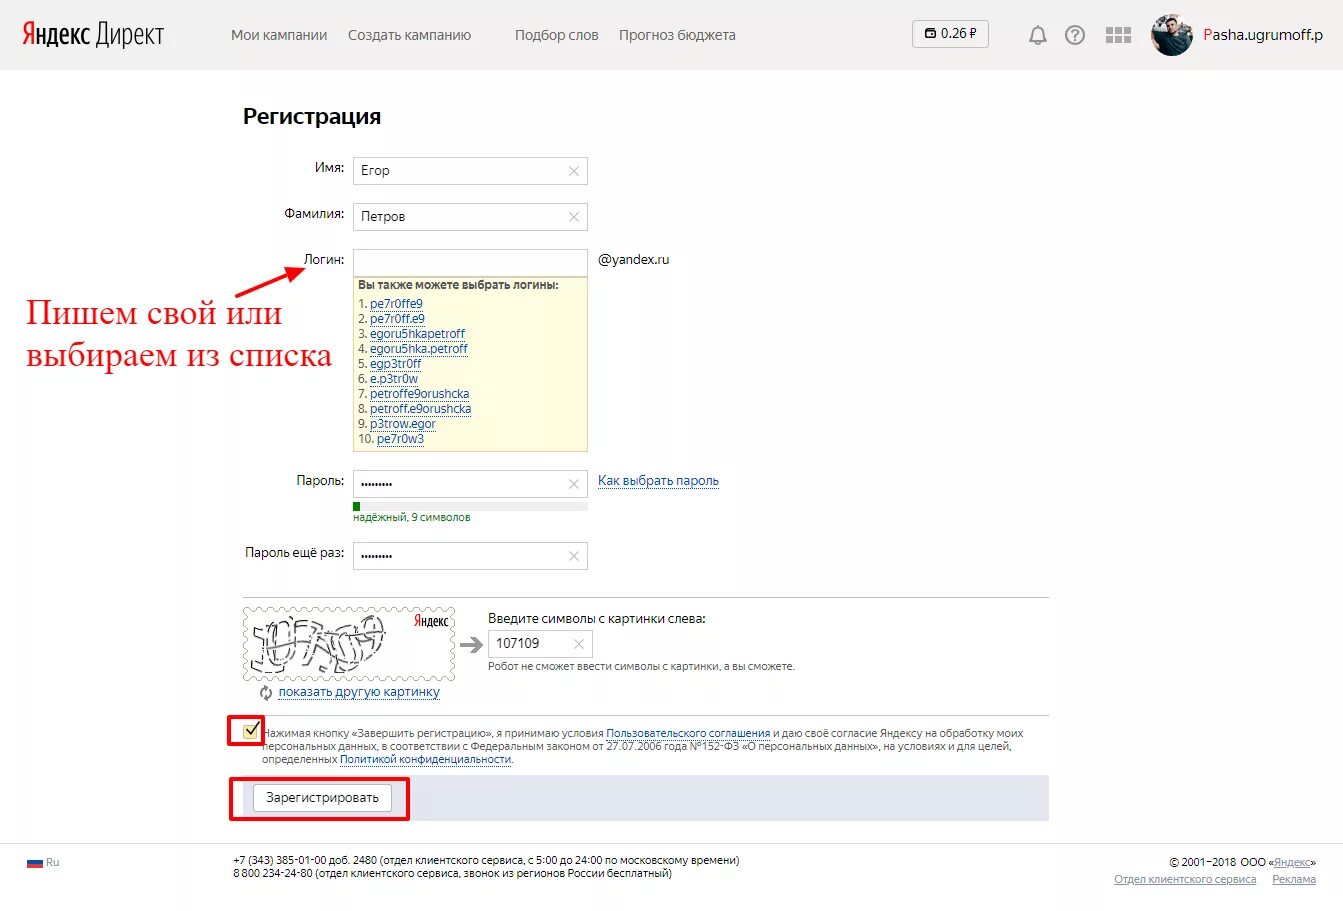The width and height of the screenshot is (1343, 911).
Task: Click the Яндекс Директ logo
Action: (93, 35)
